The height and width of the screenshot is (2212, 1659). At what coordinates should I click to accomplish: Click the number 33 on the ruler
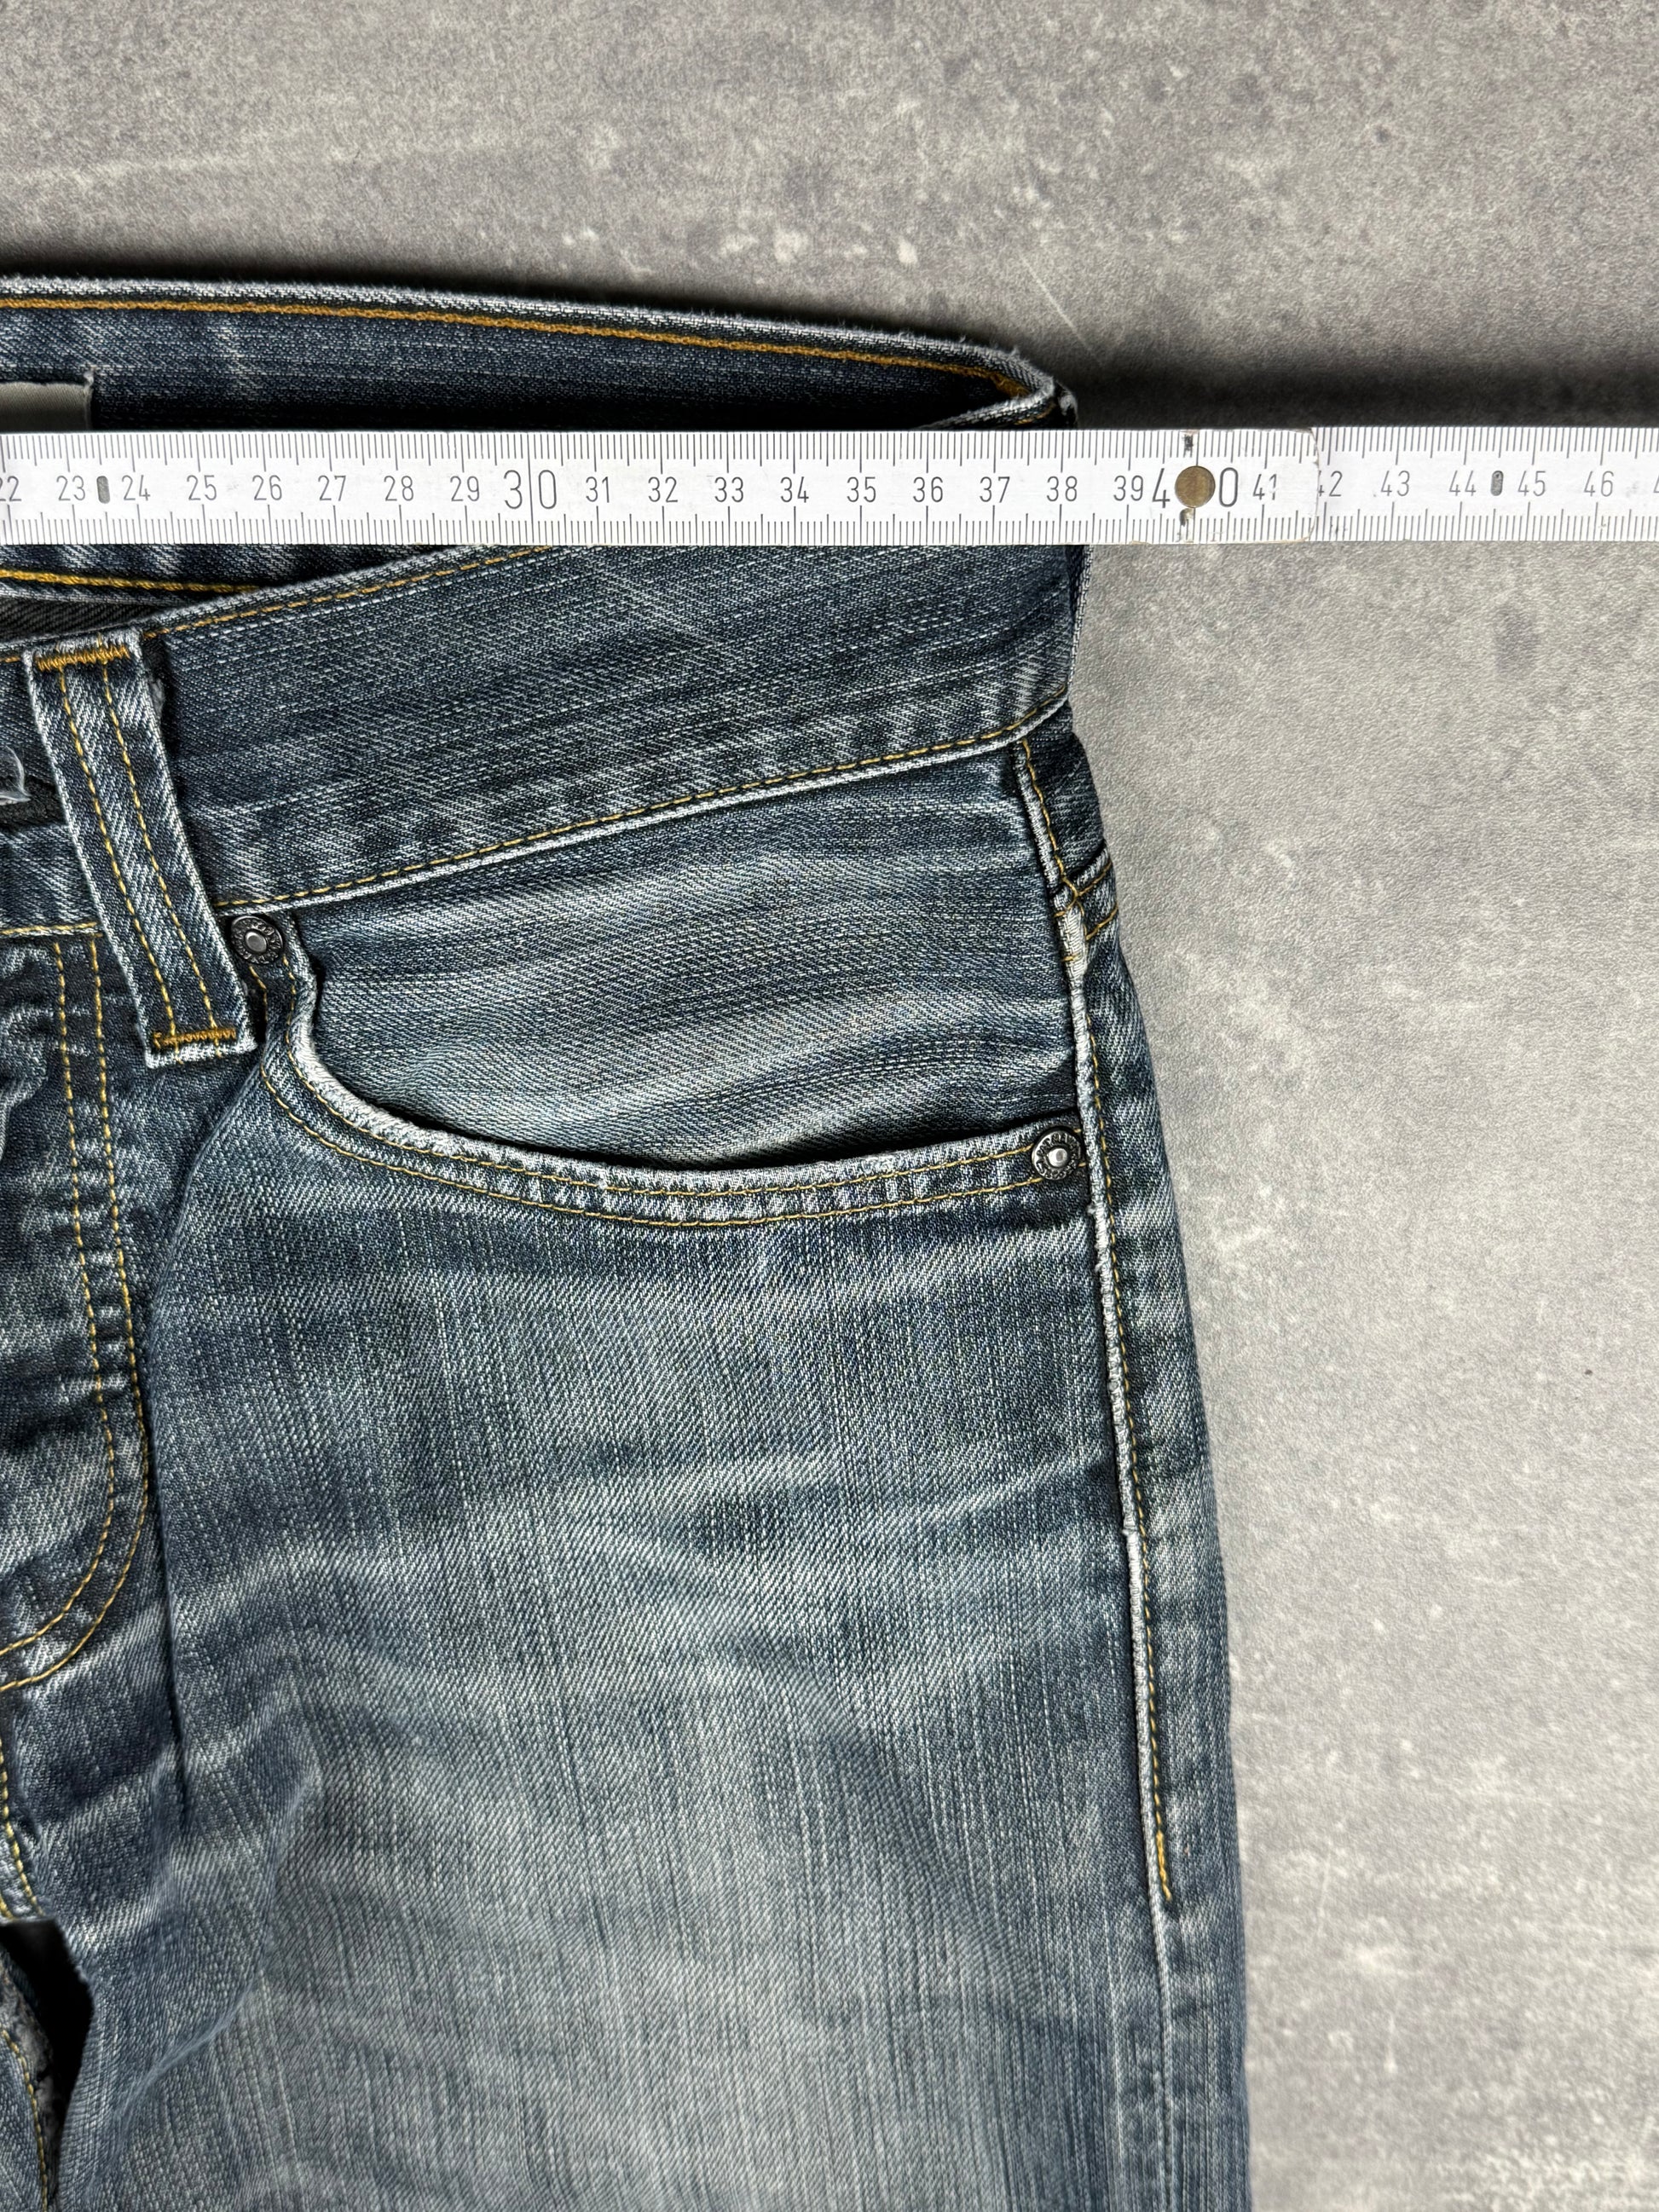pos(729,490)
